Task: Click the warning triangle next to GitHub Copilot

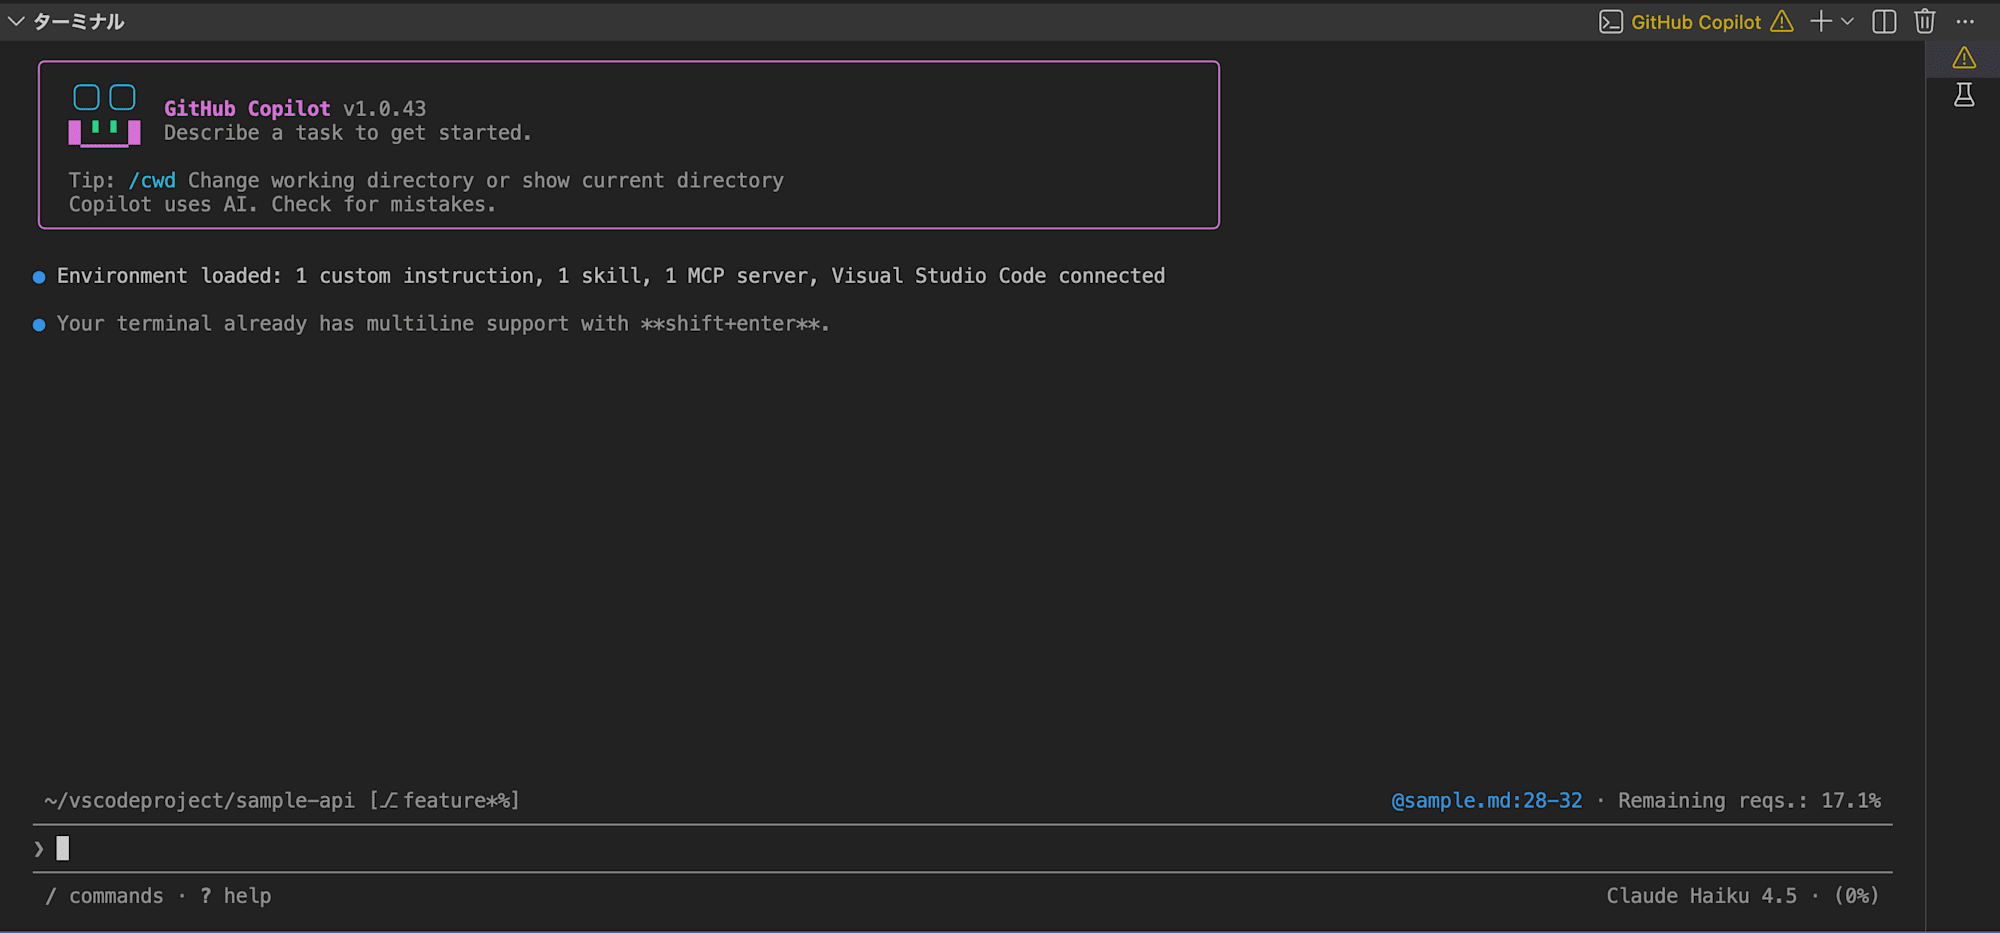Action: pyautogui.click(x=1782, y=21)
